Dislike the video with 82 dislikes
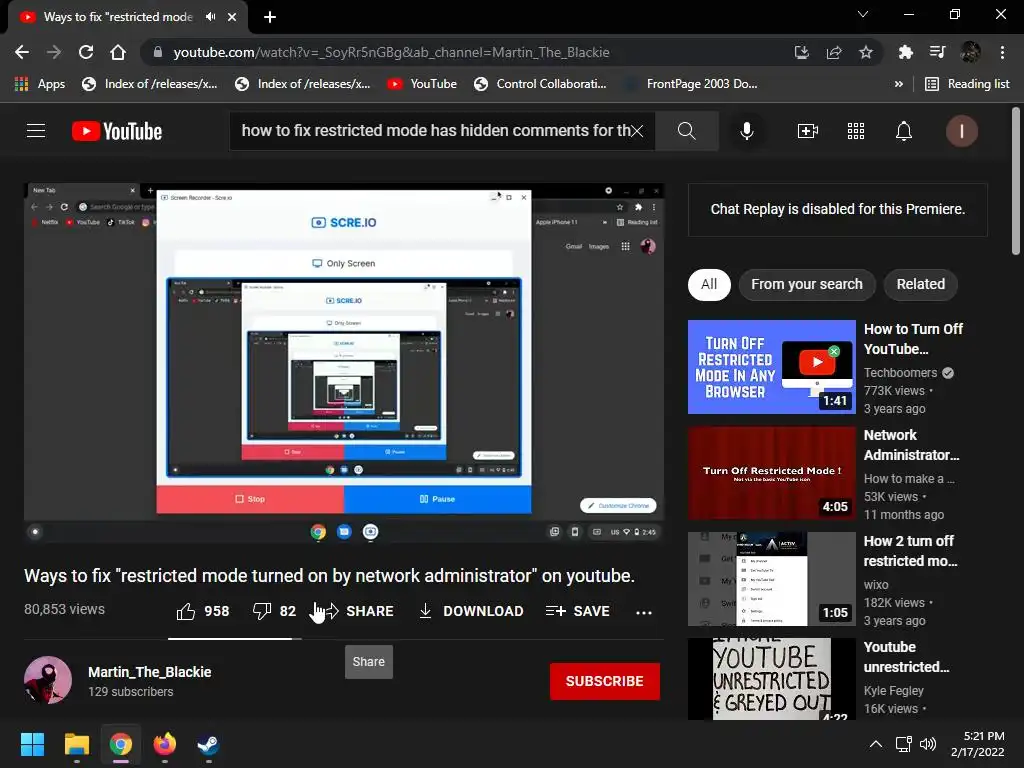1024x768 pixels. pyautogui.click(x=274, y=611)
